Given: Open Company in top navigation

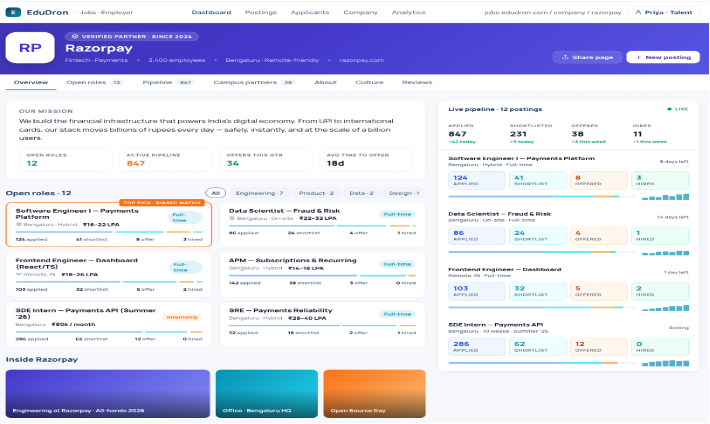Looking at the screenshot, I should (360, 12).
